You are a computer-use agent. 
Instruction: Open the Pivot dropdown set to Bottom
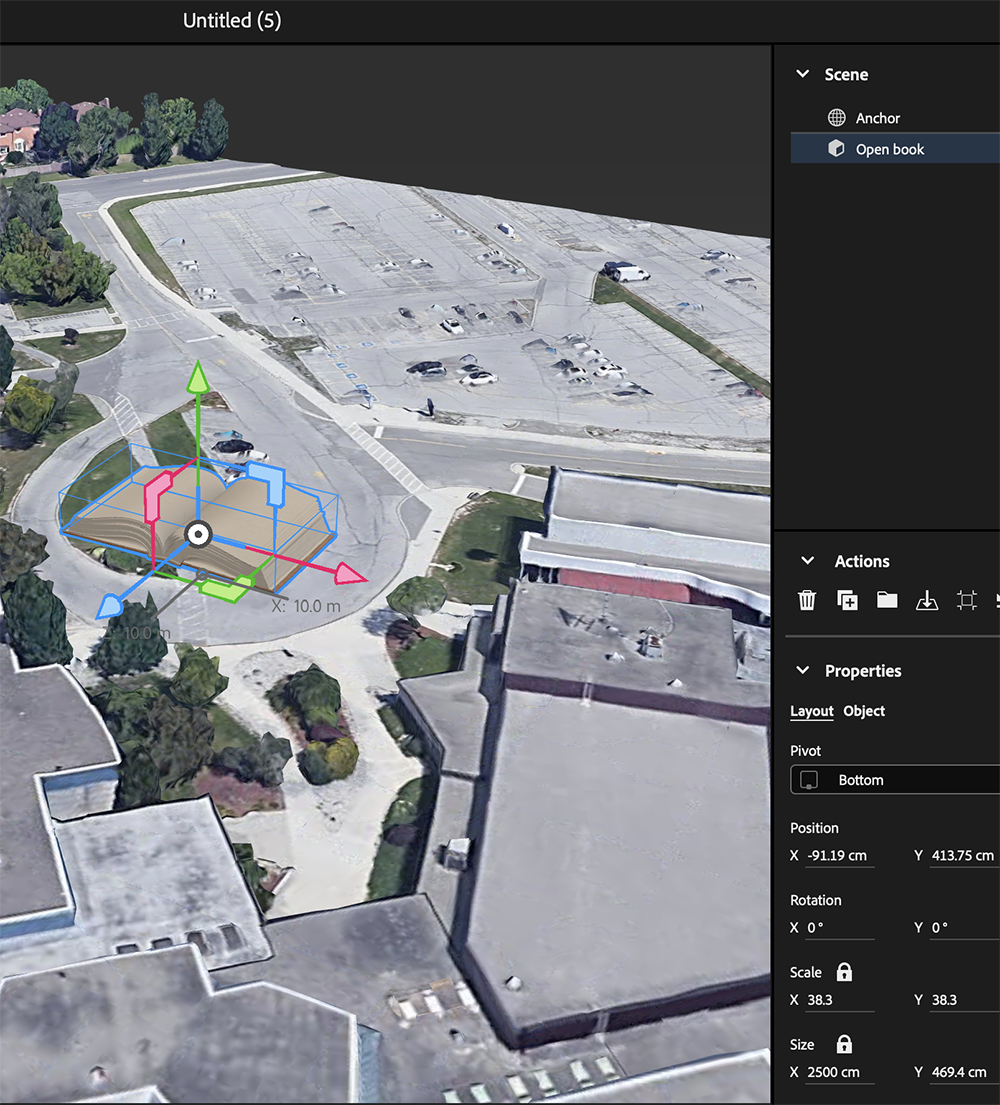click(893, 779)
